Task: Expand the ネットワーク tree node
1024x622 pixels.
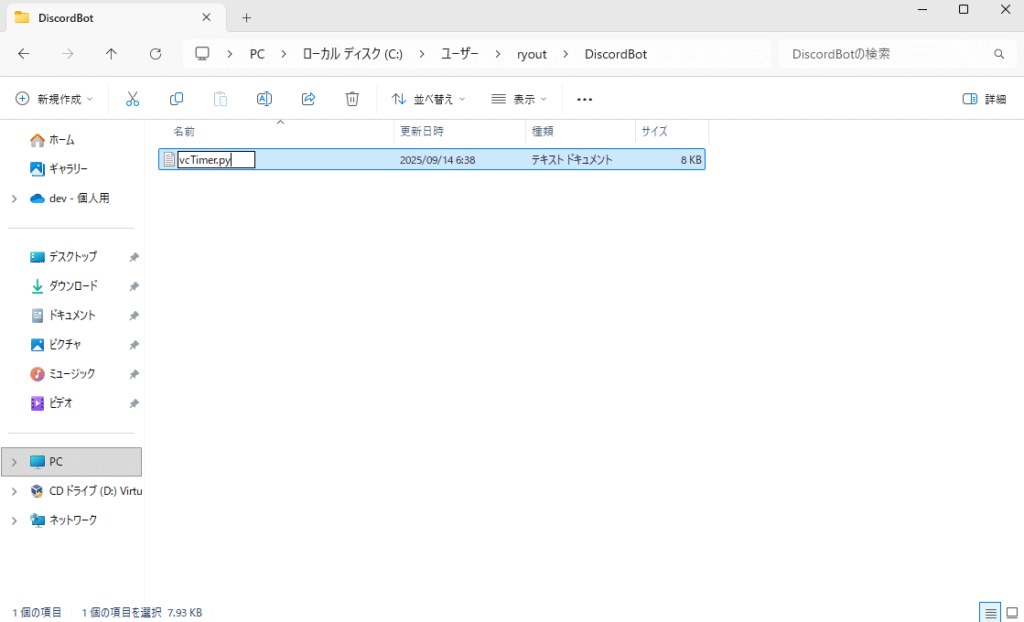Action: click(x=14, y=521)
